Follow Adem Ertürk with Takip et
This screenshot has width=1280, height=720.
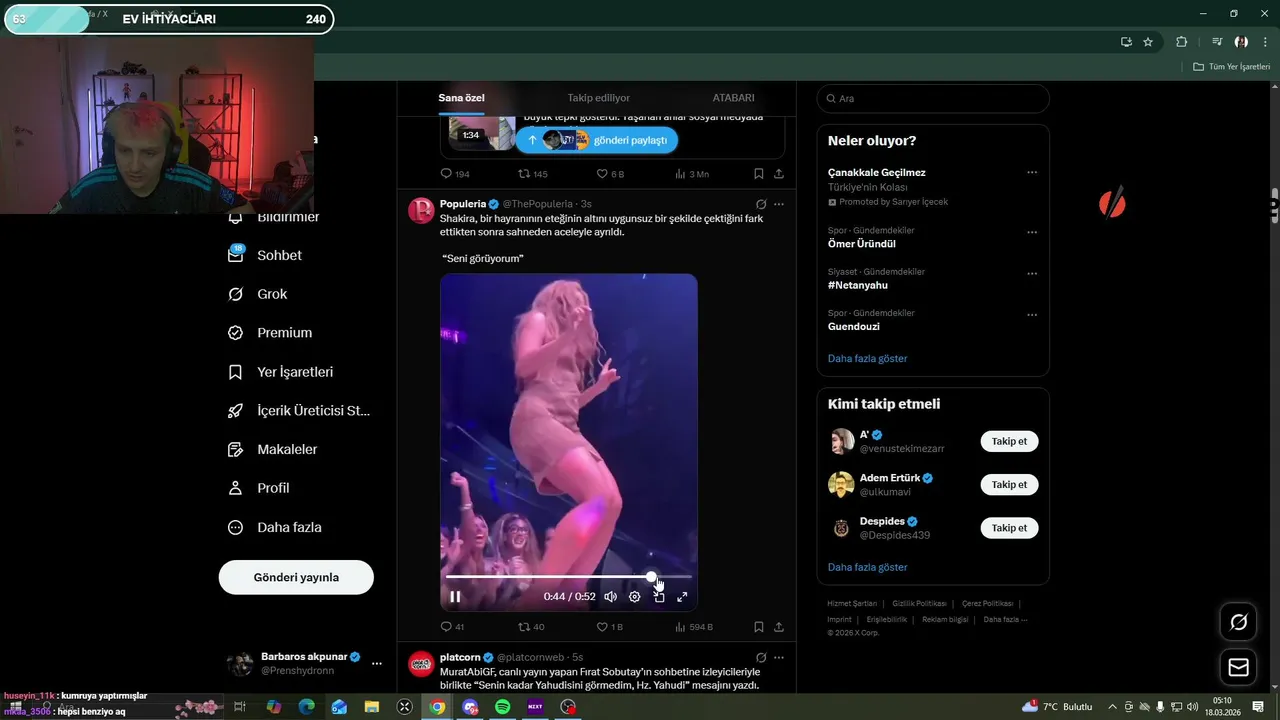[1009, 484]
